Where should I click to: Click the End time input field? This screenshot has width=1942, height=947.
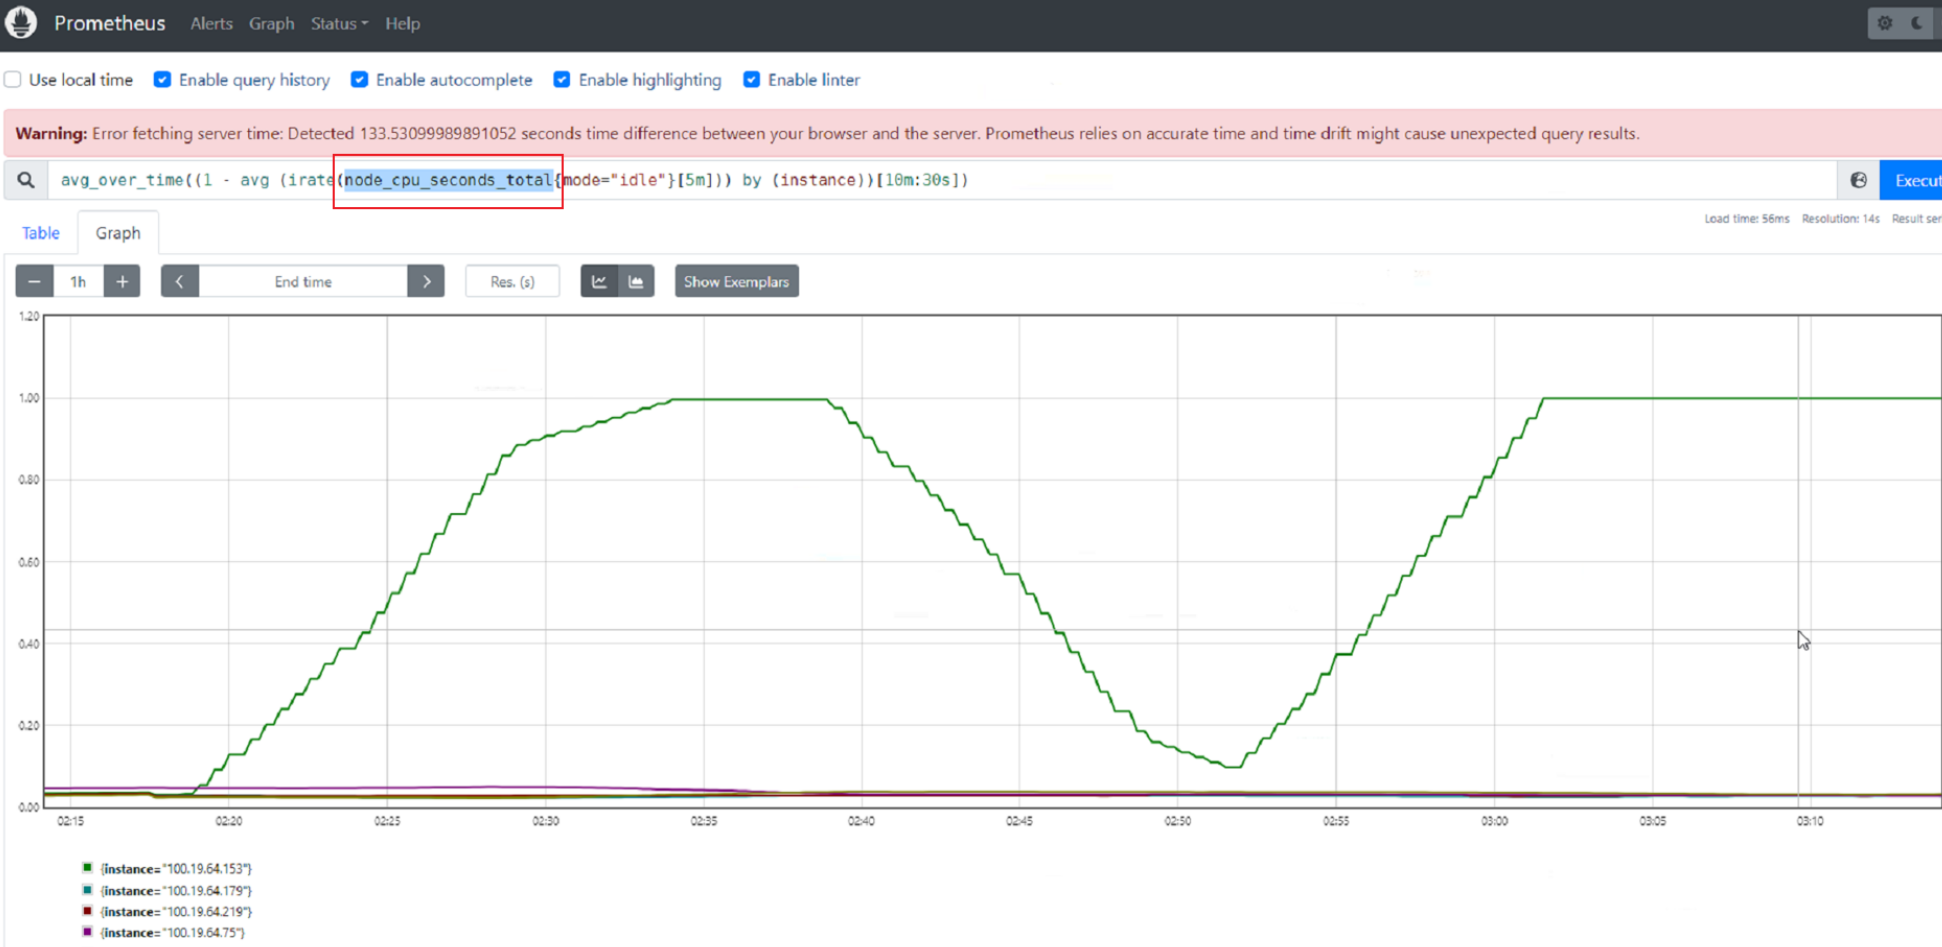pyautogui.click(x=303, y=282)
